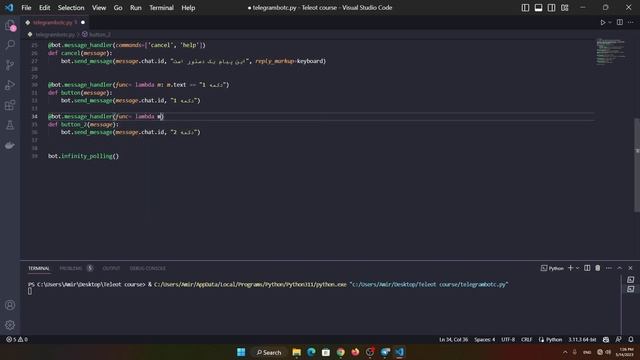Open the Help menu
This screenshot has height=360, width=640.
coord(188,8)
